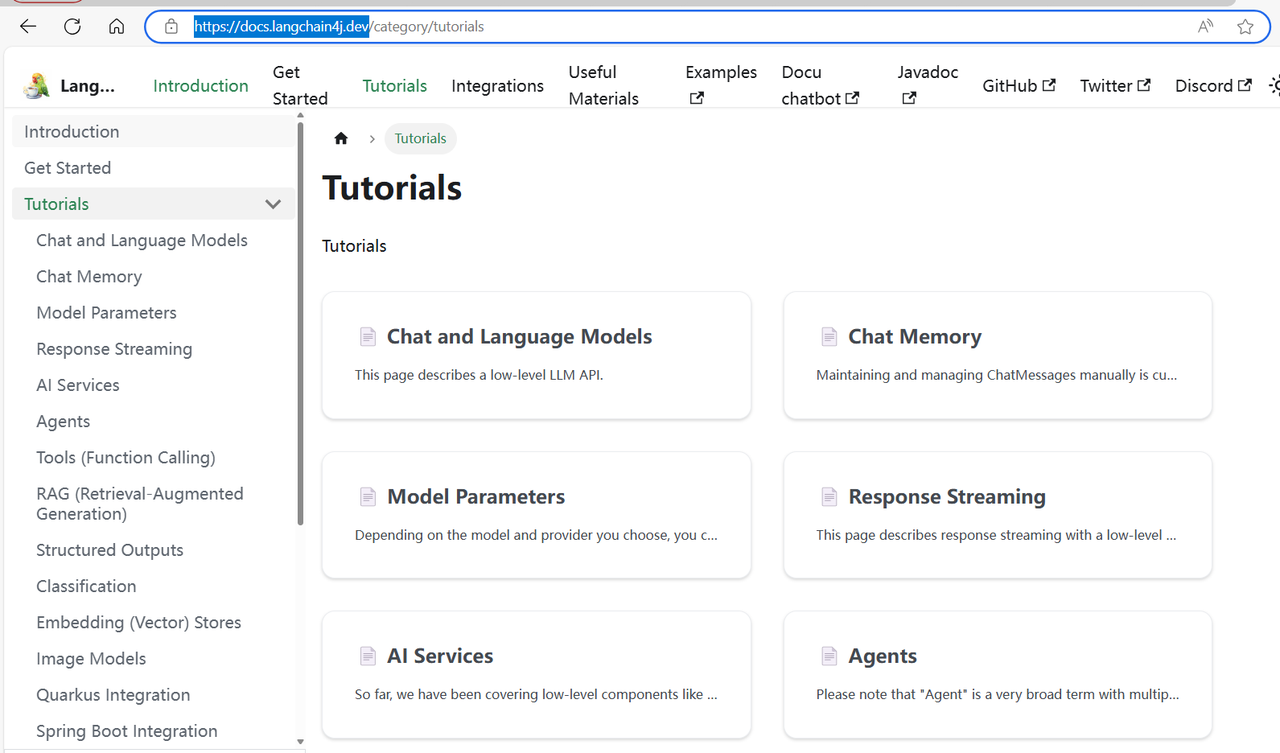The height and width of the screenshot is (753, 1280).
Task: Click the Agents card document icon
Action: (x=829, y=656)
